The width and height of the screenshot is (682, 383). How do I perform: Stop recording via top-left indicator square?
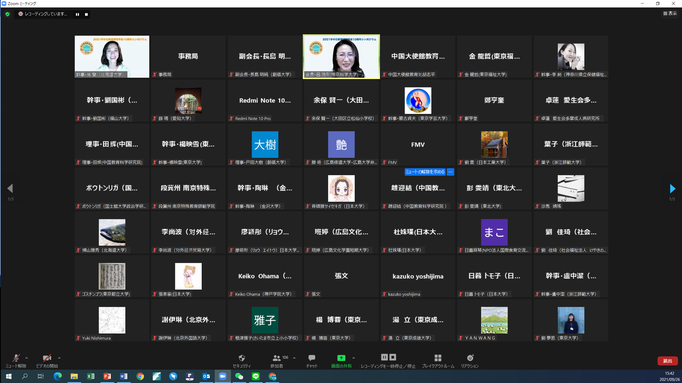point(86,14)
